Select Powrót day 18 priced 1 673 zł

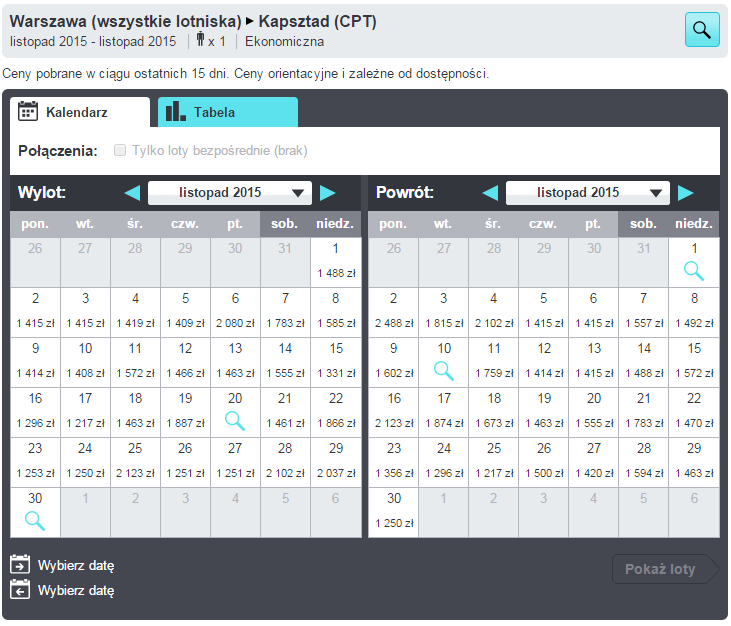(x=494, y=412)
